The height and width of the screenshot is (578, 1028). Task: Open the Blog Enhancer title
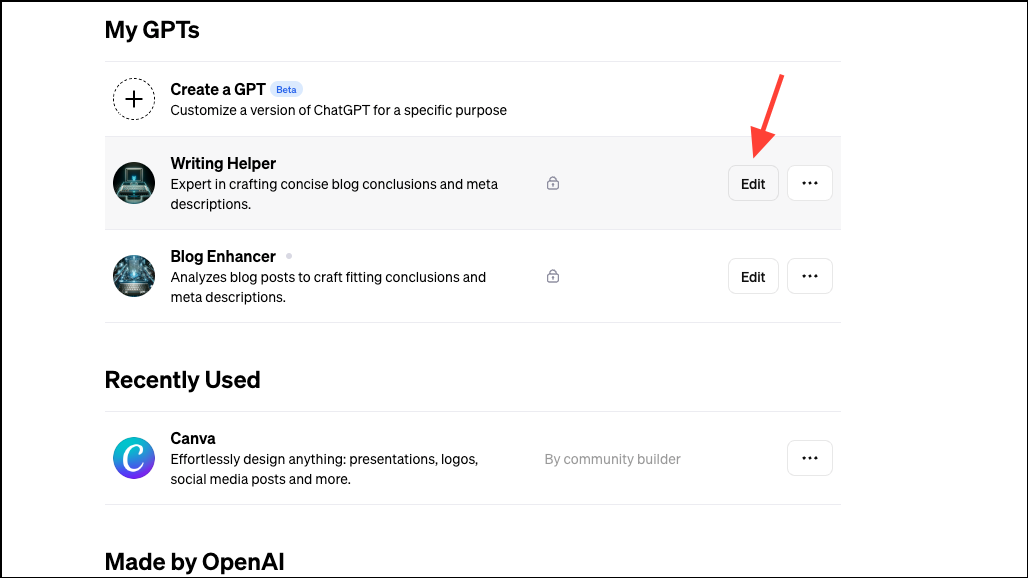[223, 256]
